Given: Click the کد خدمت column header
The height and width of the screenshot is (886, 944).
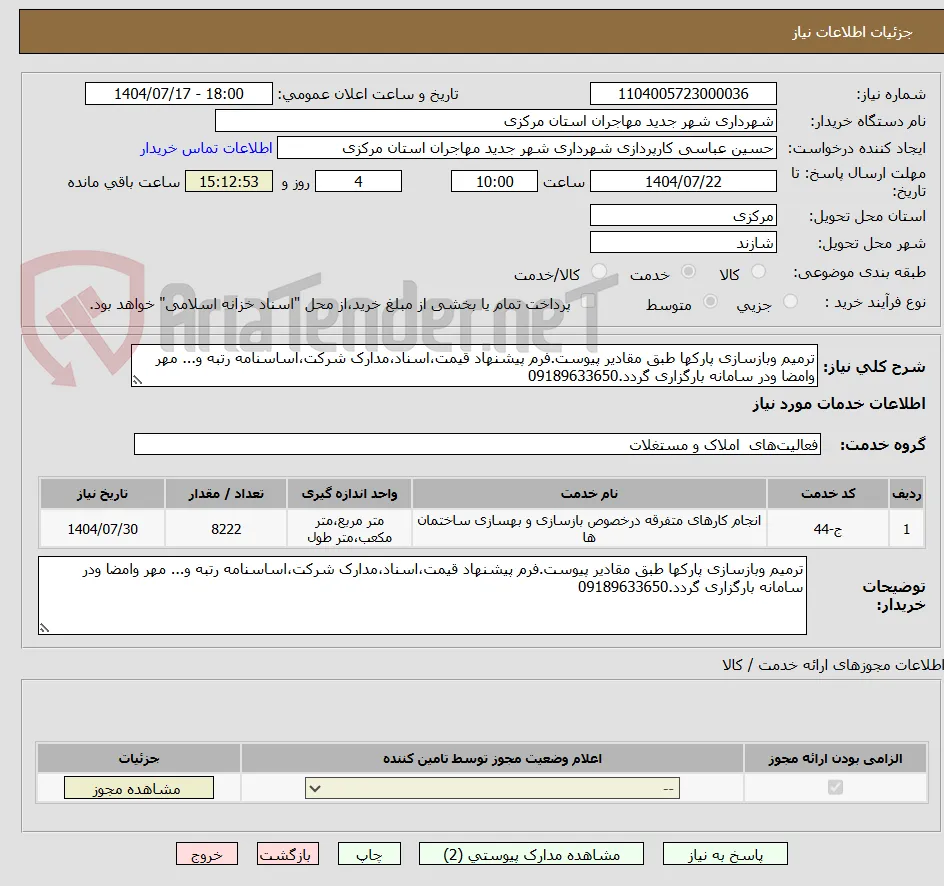Looking at the screenshot, I should [x=828, y=494].
